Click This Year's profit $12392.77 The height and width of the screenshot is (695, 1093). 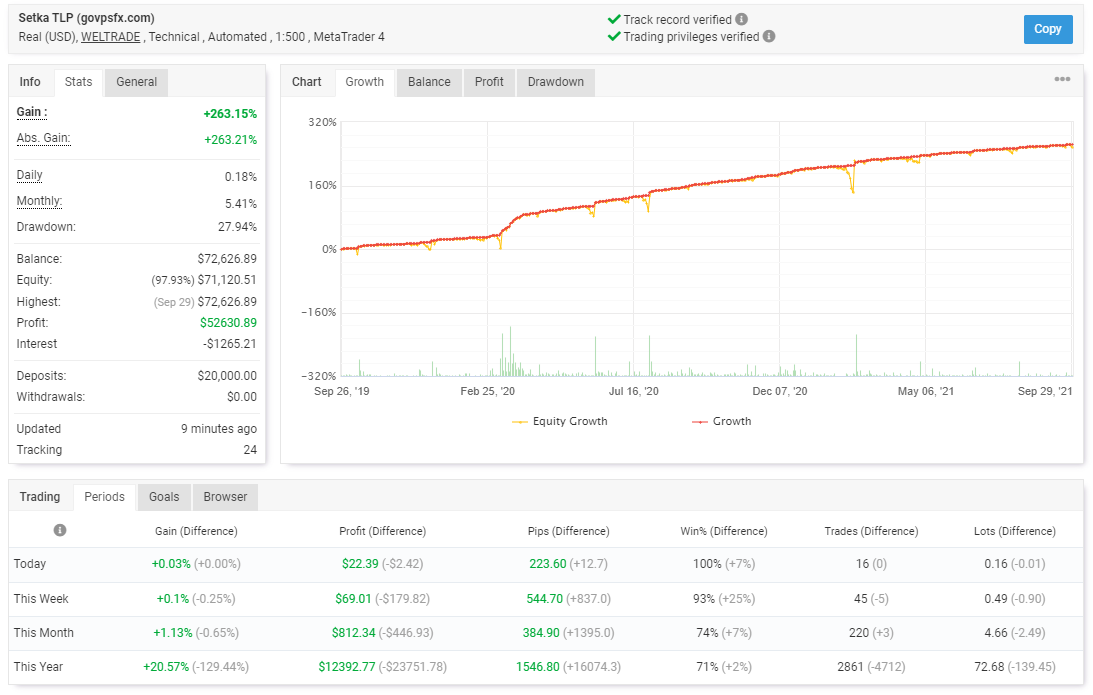point(346,667)
